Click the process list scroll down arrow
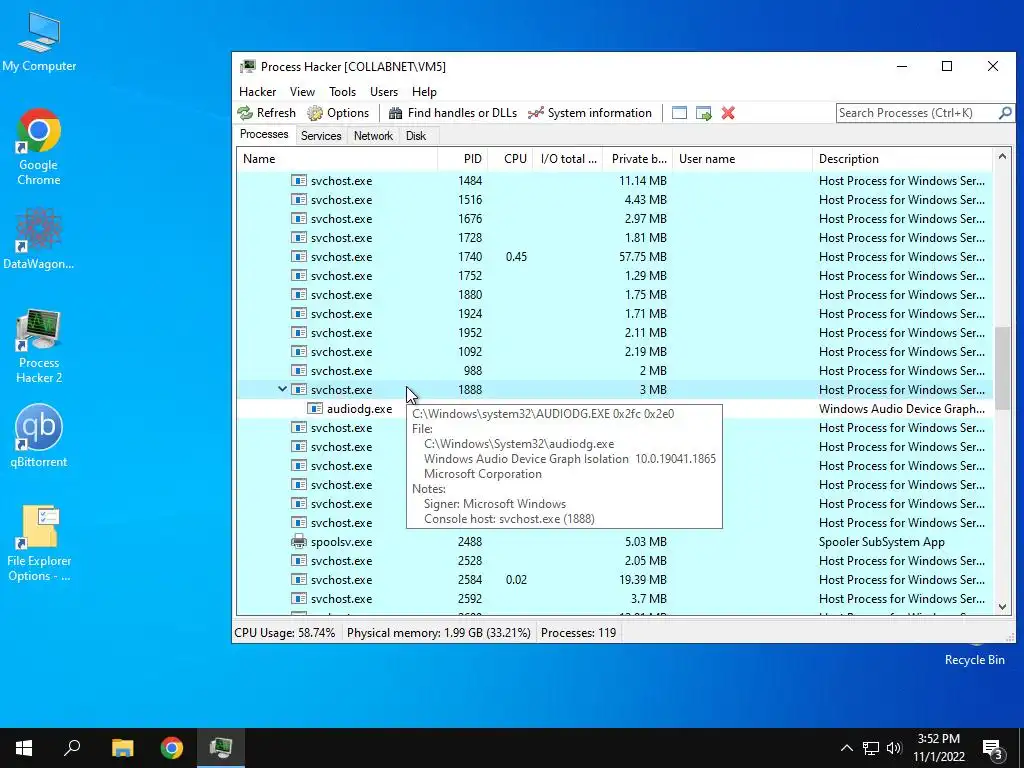 point(1002,607)
